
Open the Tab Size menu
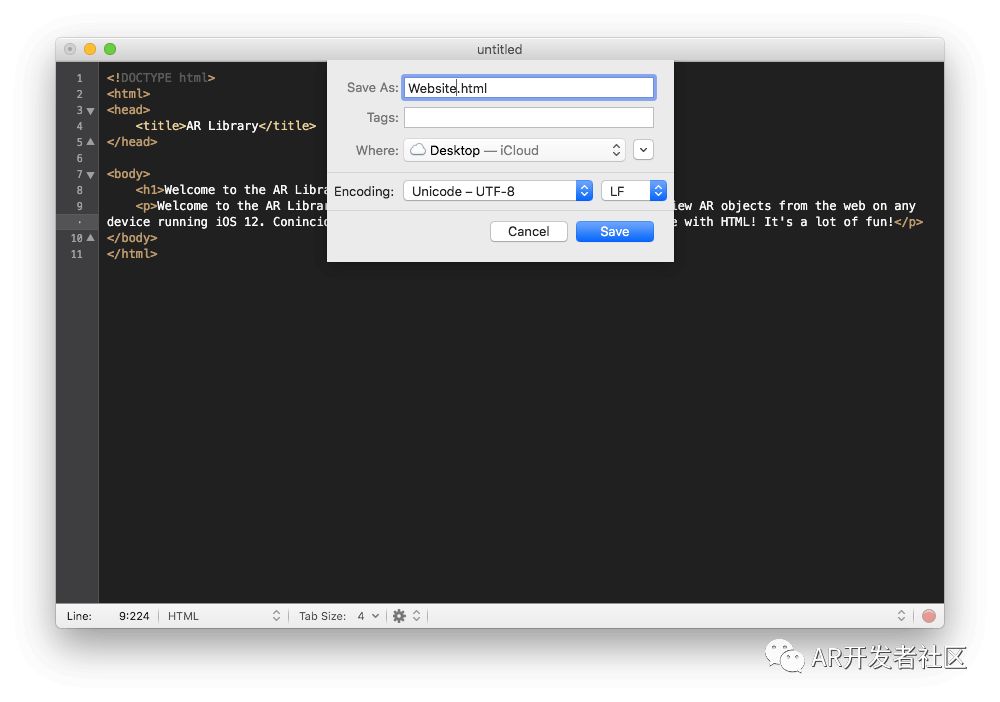339,616
